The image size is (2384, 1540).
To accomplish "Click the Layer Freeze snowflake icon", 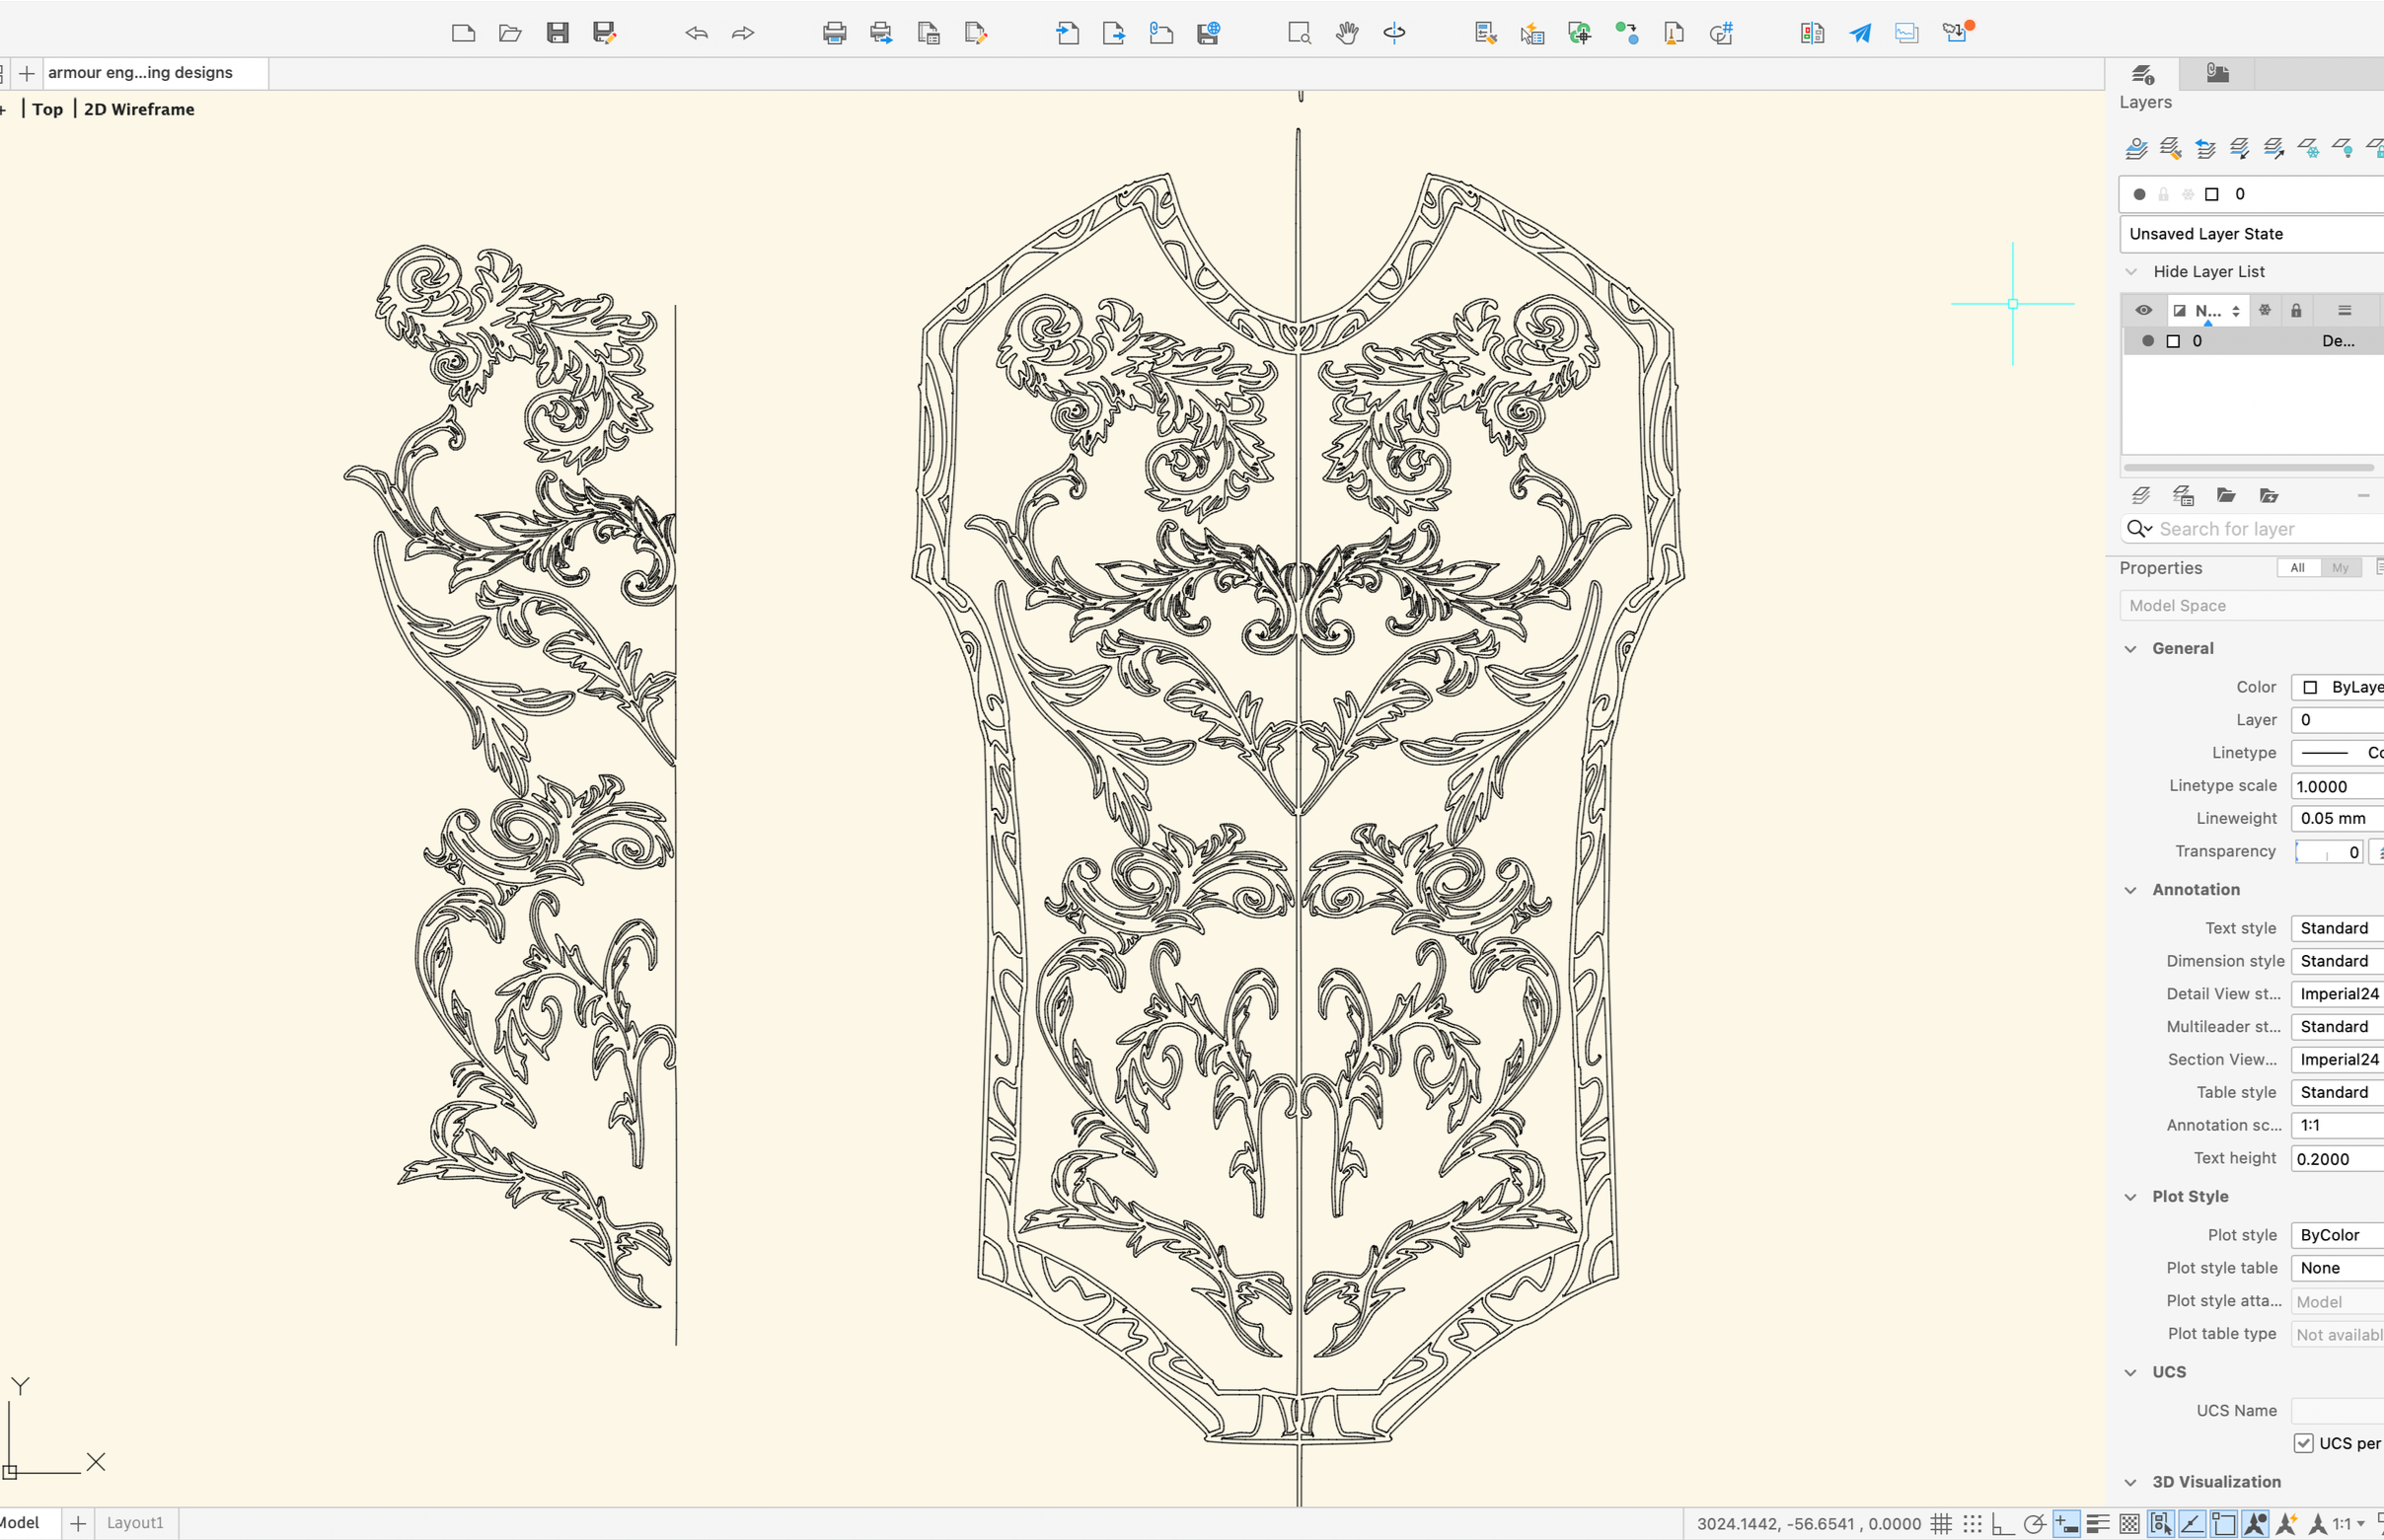I will click(x=2308, y=149).
